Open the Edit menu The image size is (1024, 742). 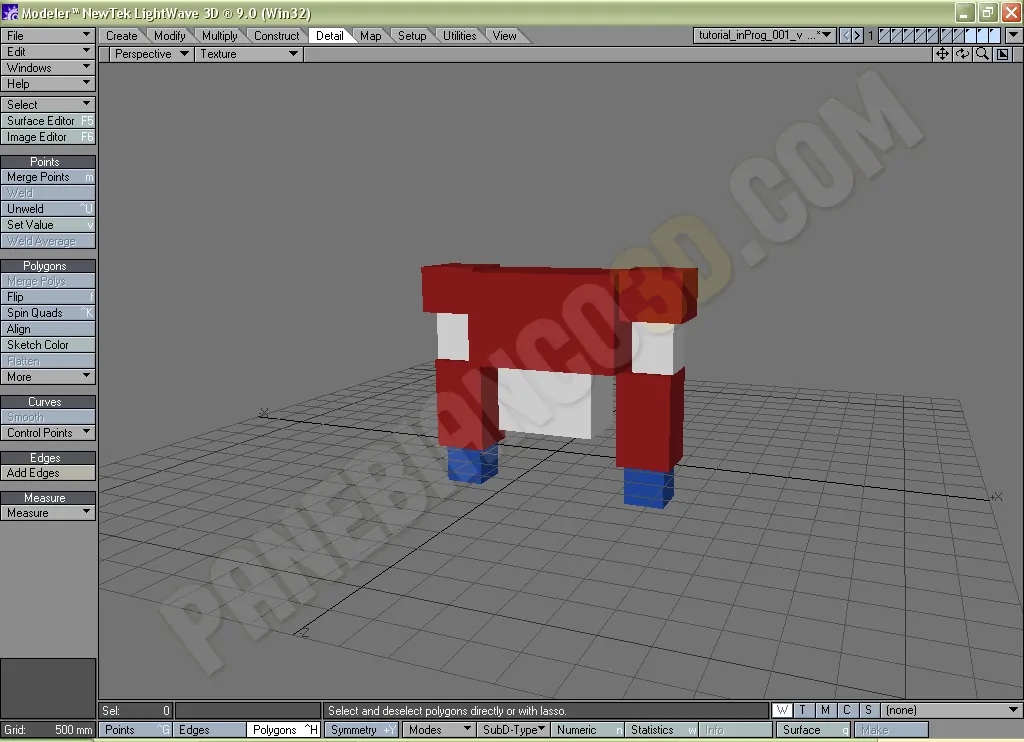point(48,52)
